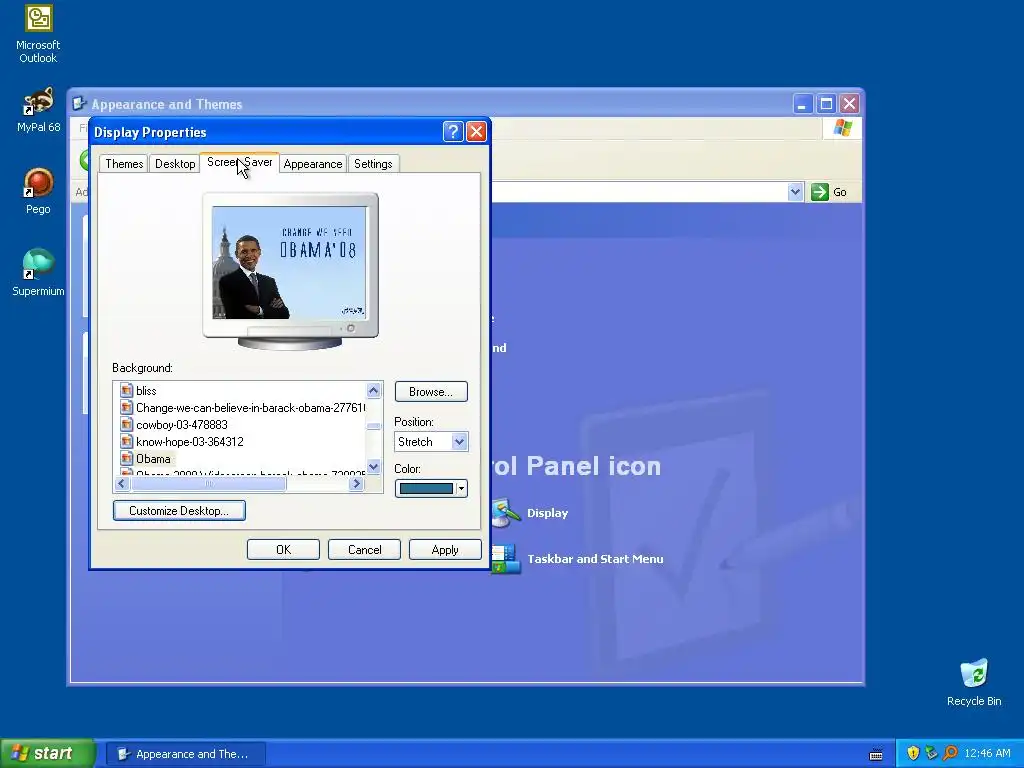Open the Recycle Bin

click(974, 683)
